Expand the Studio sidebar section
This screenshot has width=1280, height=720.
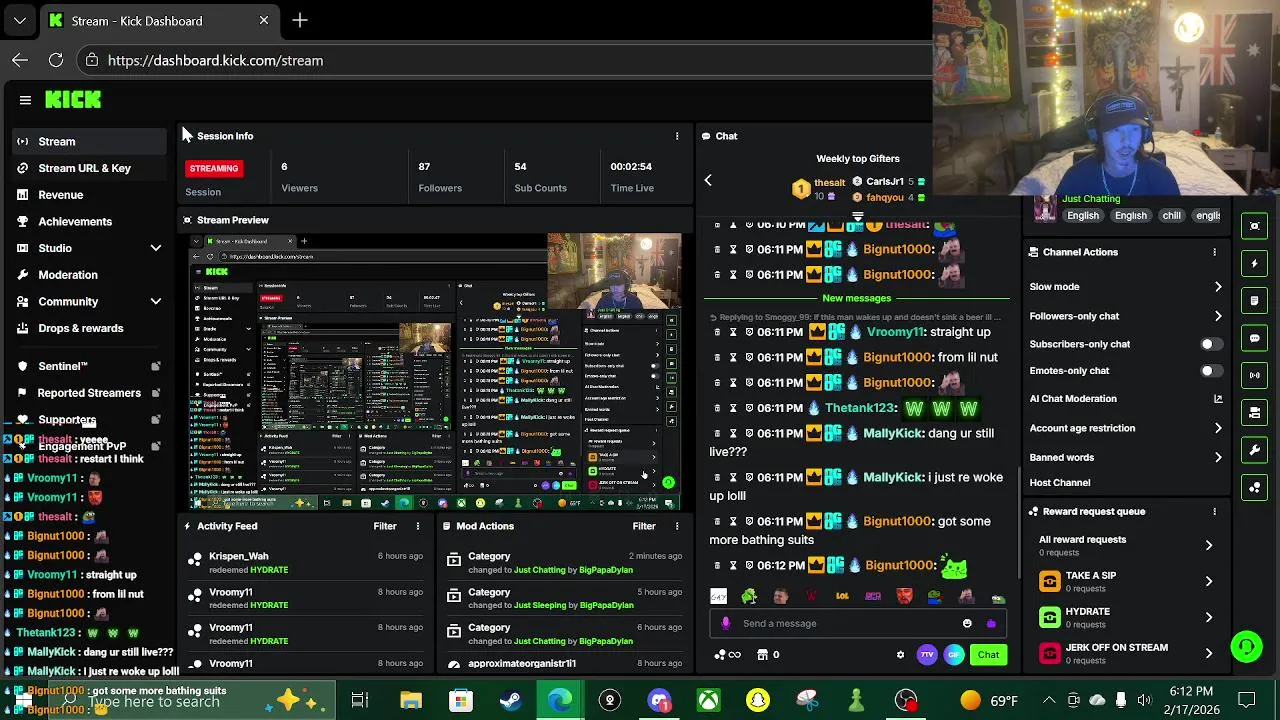tap(156, 248)
